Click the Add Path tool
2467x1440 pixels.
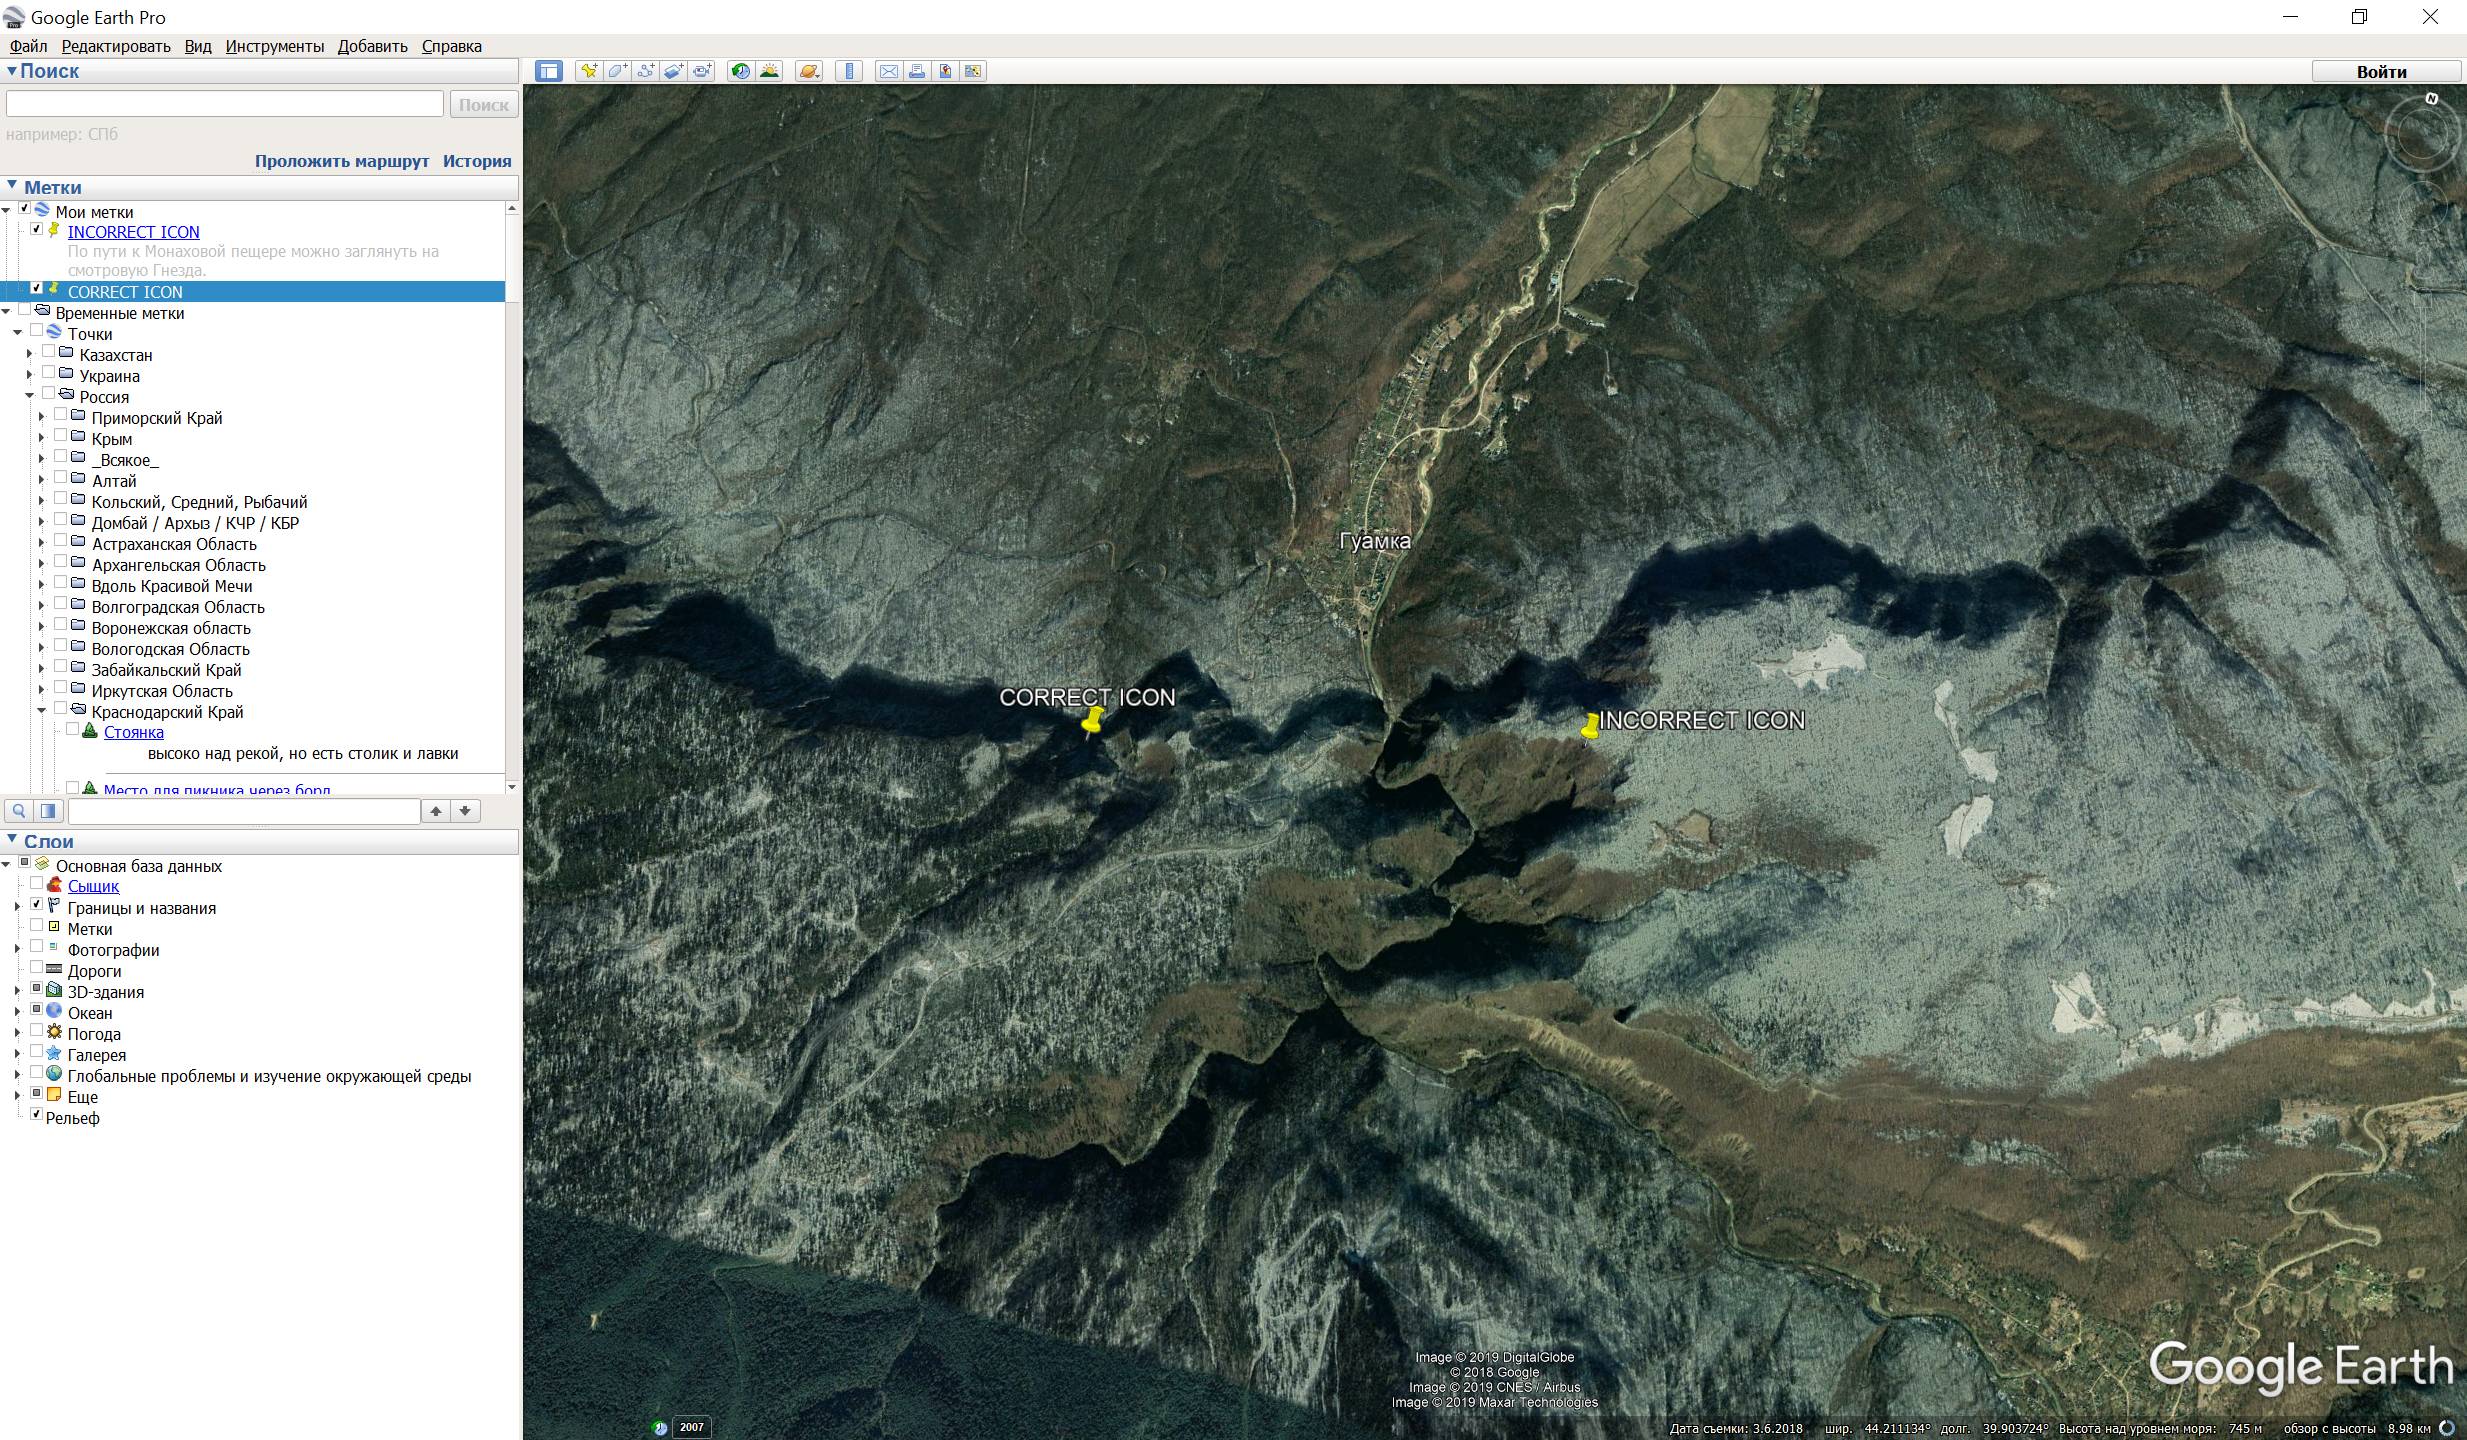click(x=646, y=71)
